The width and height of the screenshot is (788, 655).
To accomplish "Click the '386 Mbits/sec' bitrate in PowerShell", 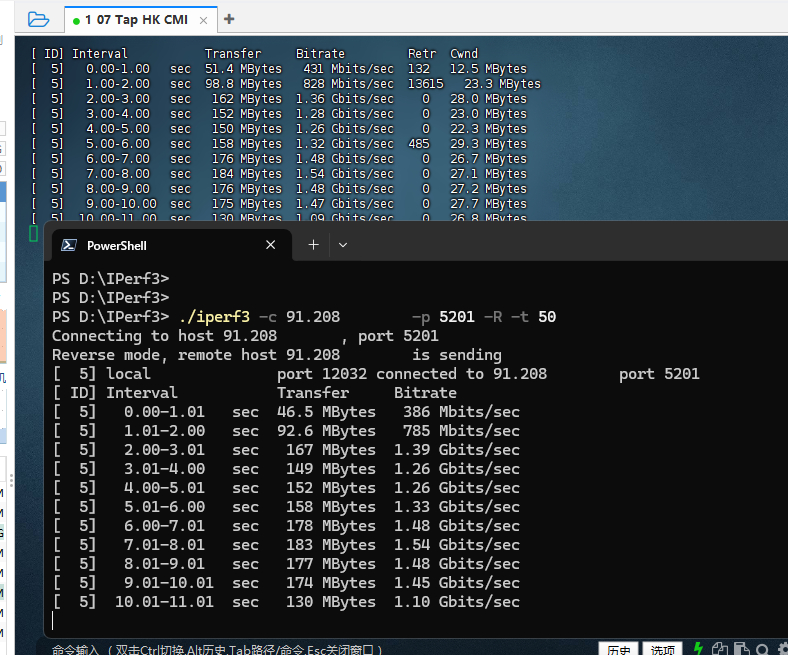I will pos(461,412).
